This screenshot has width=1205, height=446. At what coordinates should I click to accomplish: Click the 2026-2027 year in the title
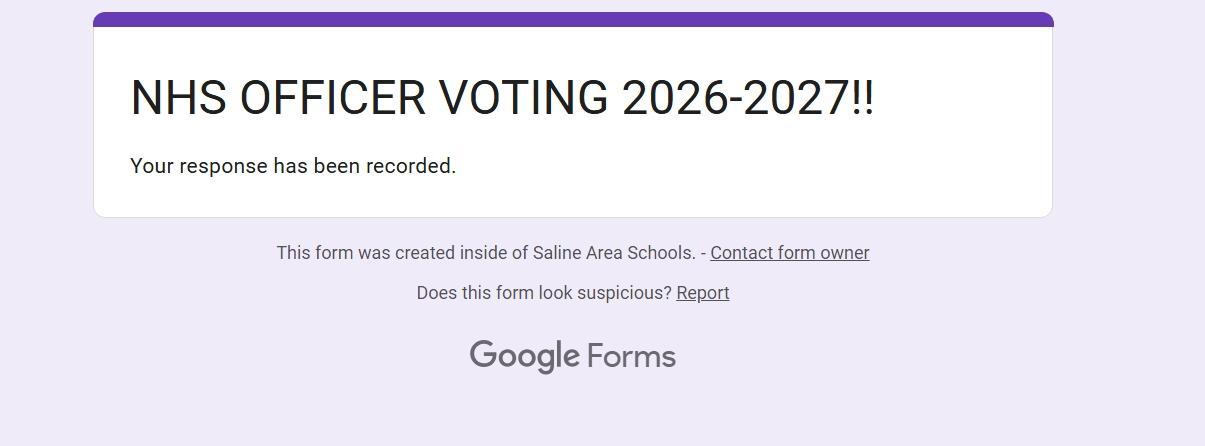735,98
